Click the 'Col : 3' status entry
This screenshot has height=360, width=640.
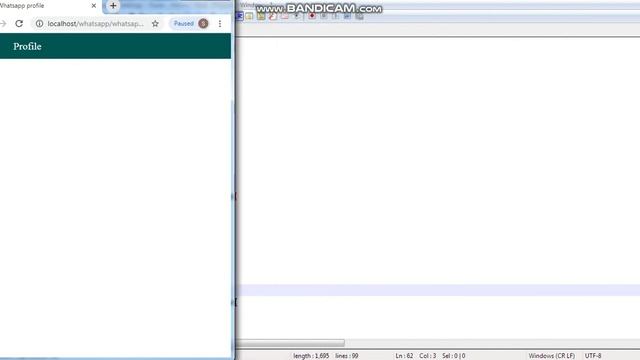click(x=427, y=356)
